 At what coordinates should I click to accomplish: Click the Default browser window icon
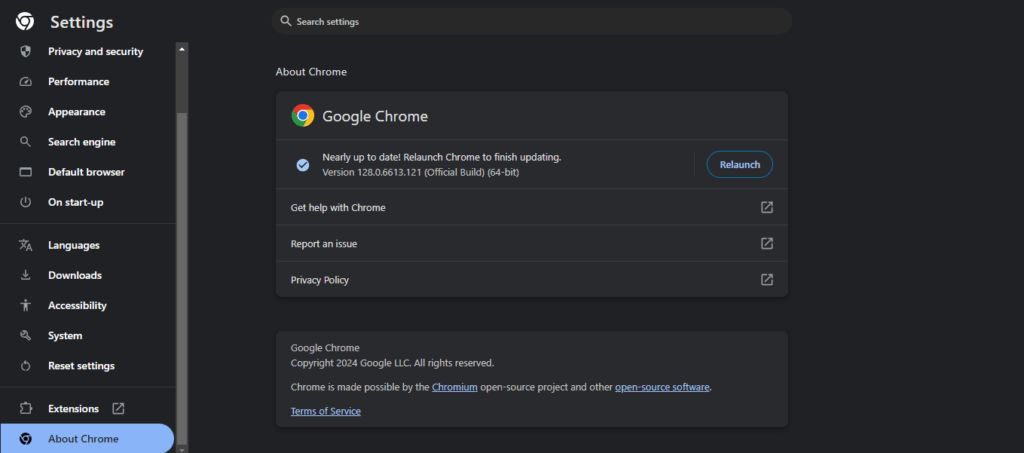pyautogui.click(x=25, y=172)
